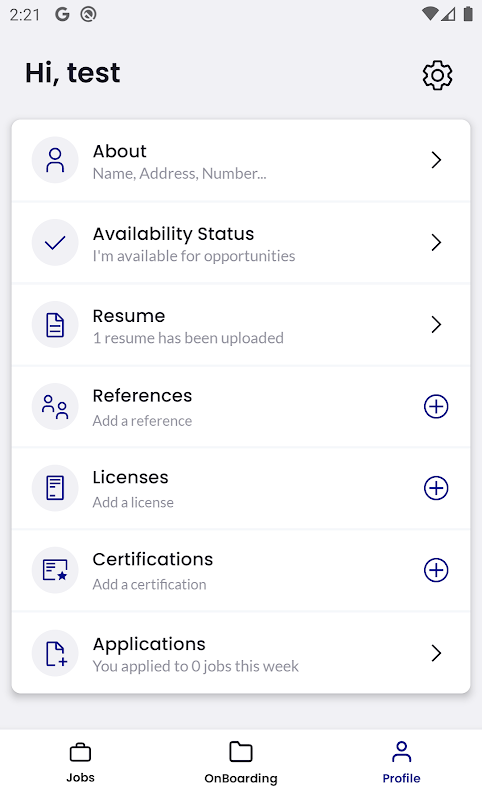Tap the Availability Status checkmark icon
The image size is (482, 800).
[55, 242]
